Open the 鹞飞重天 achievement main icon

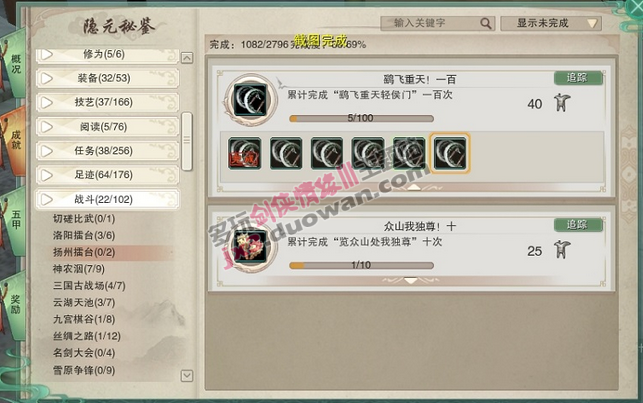(250, 100)
